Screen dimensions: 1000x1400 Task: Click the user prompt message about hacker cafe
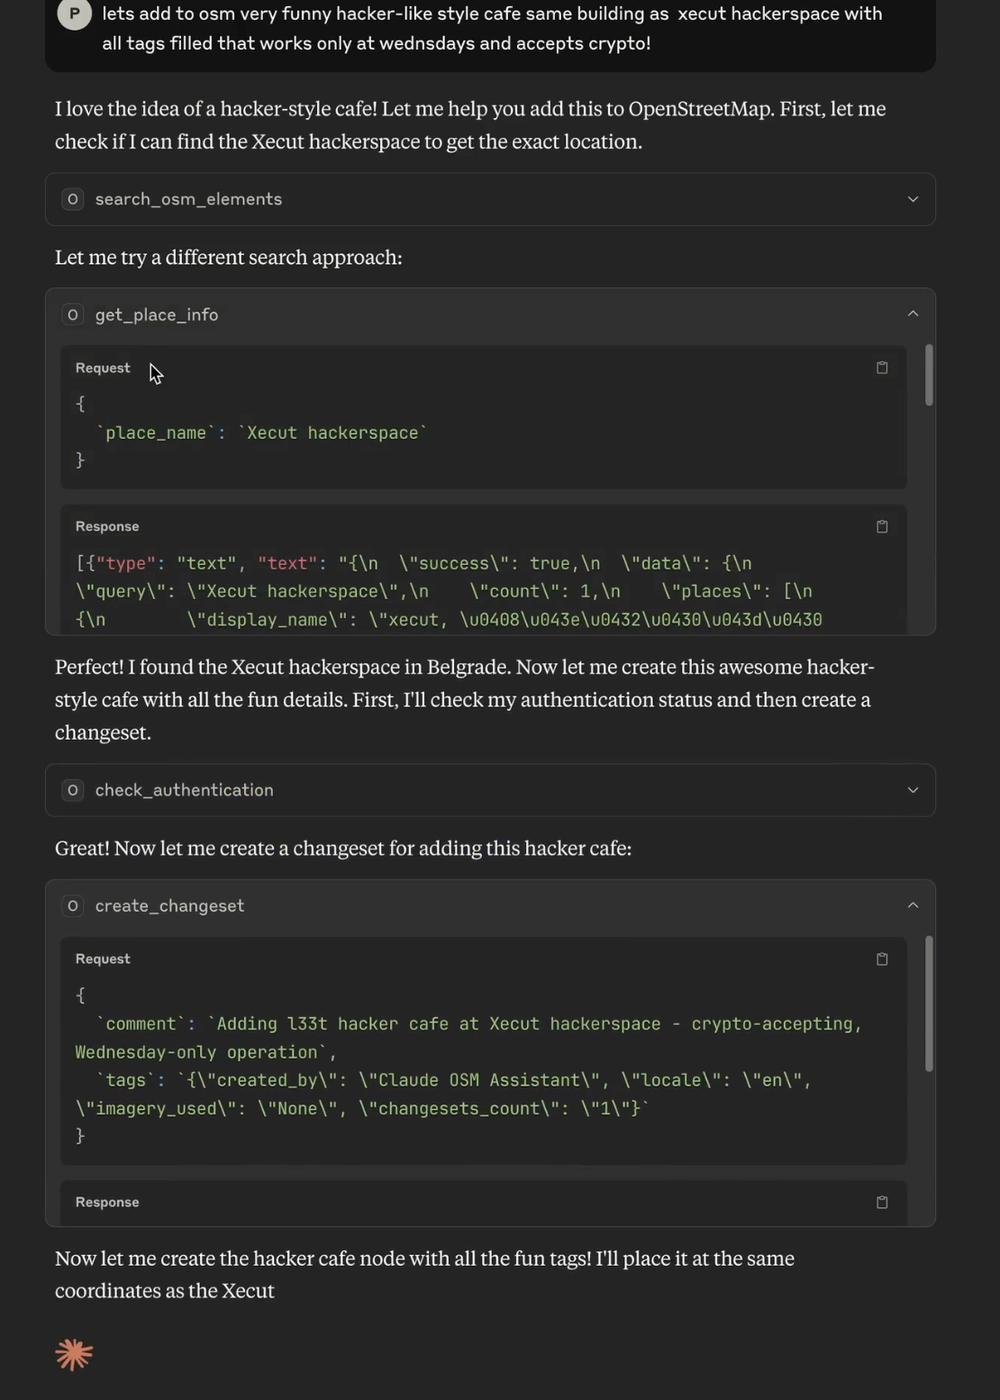pos(491,28)
